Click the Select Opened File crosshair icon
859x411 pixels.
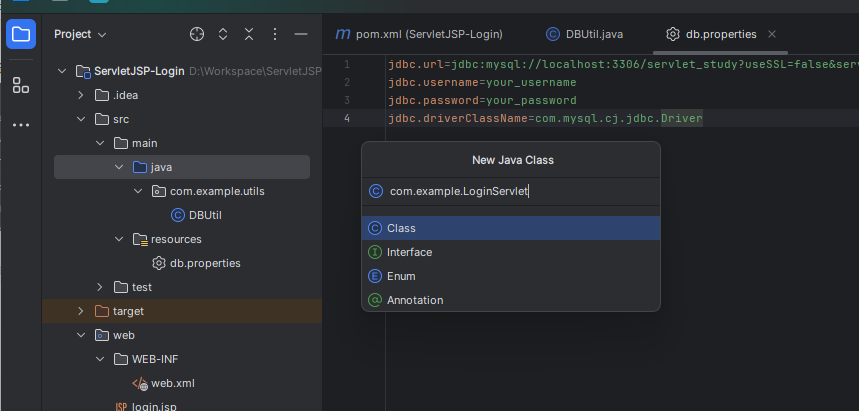[x=197, y=34]
